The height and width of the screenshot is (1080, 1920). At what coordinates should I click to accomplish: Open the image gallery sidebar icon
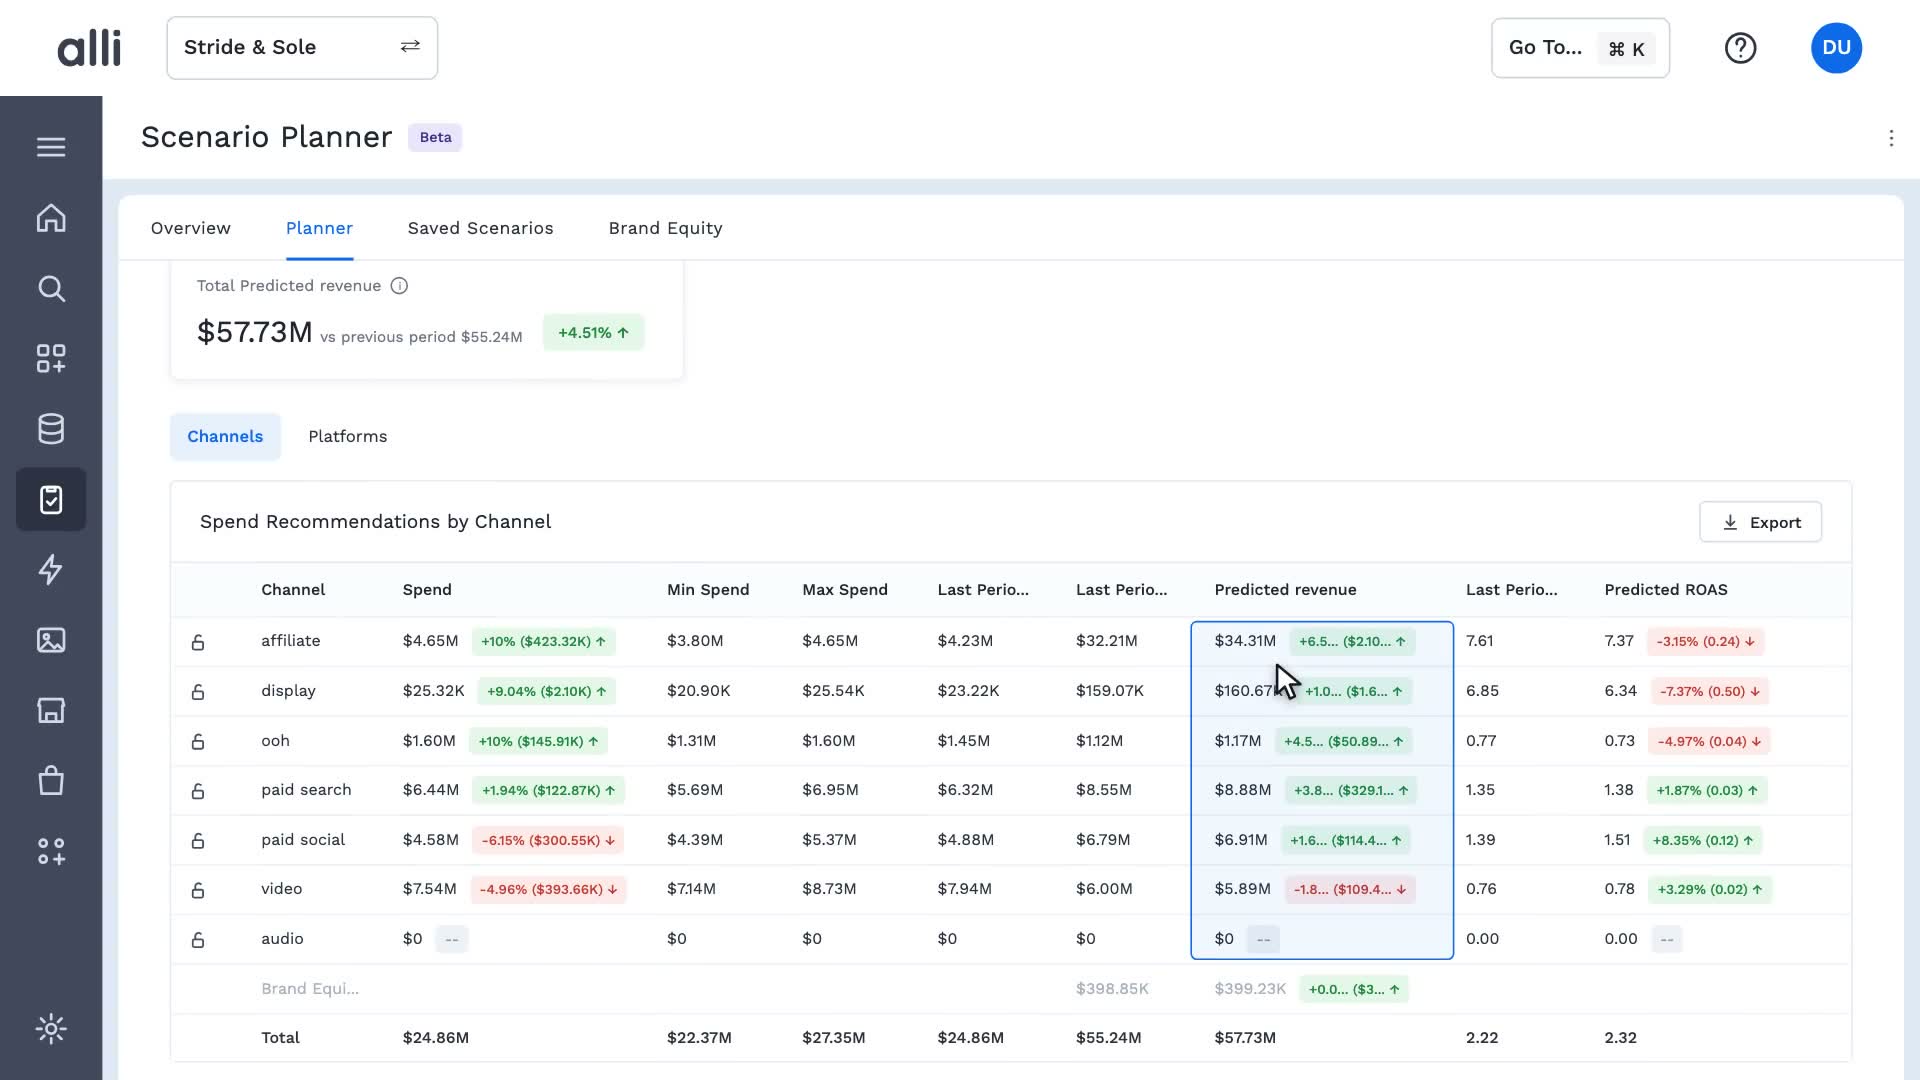pyautogui.click(x=51, y=640)
